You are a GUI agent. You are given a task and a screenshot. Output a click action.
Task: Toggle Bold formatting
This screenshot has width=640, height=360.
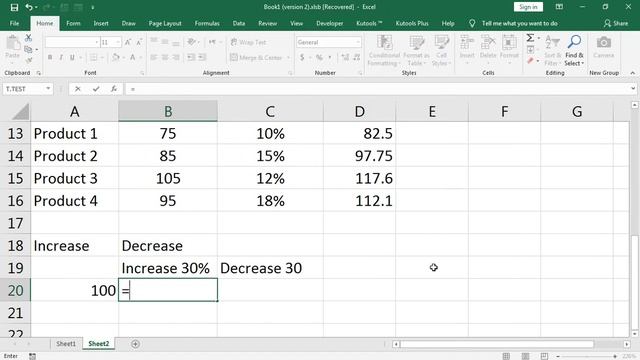[x=50, y=58]
